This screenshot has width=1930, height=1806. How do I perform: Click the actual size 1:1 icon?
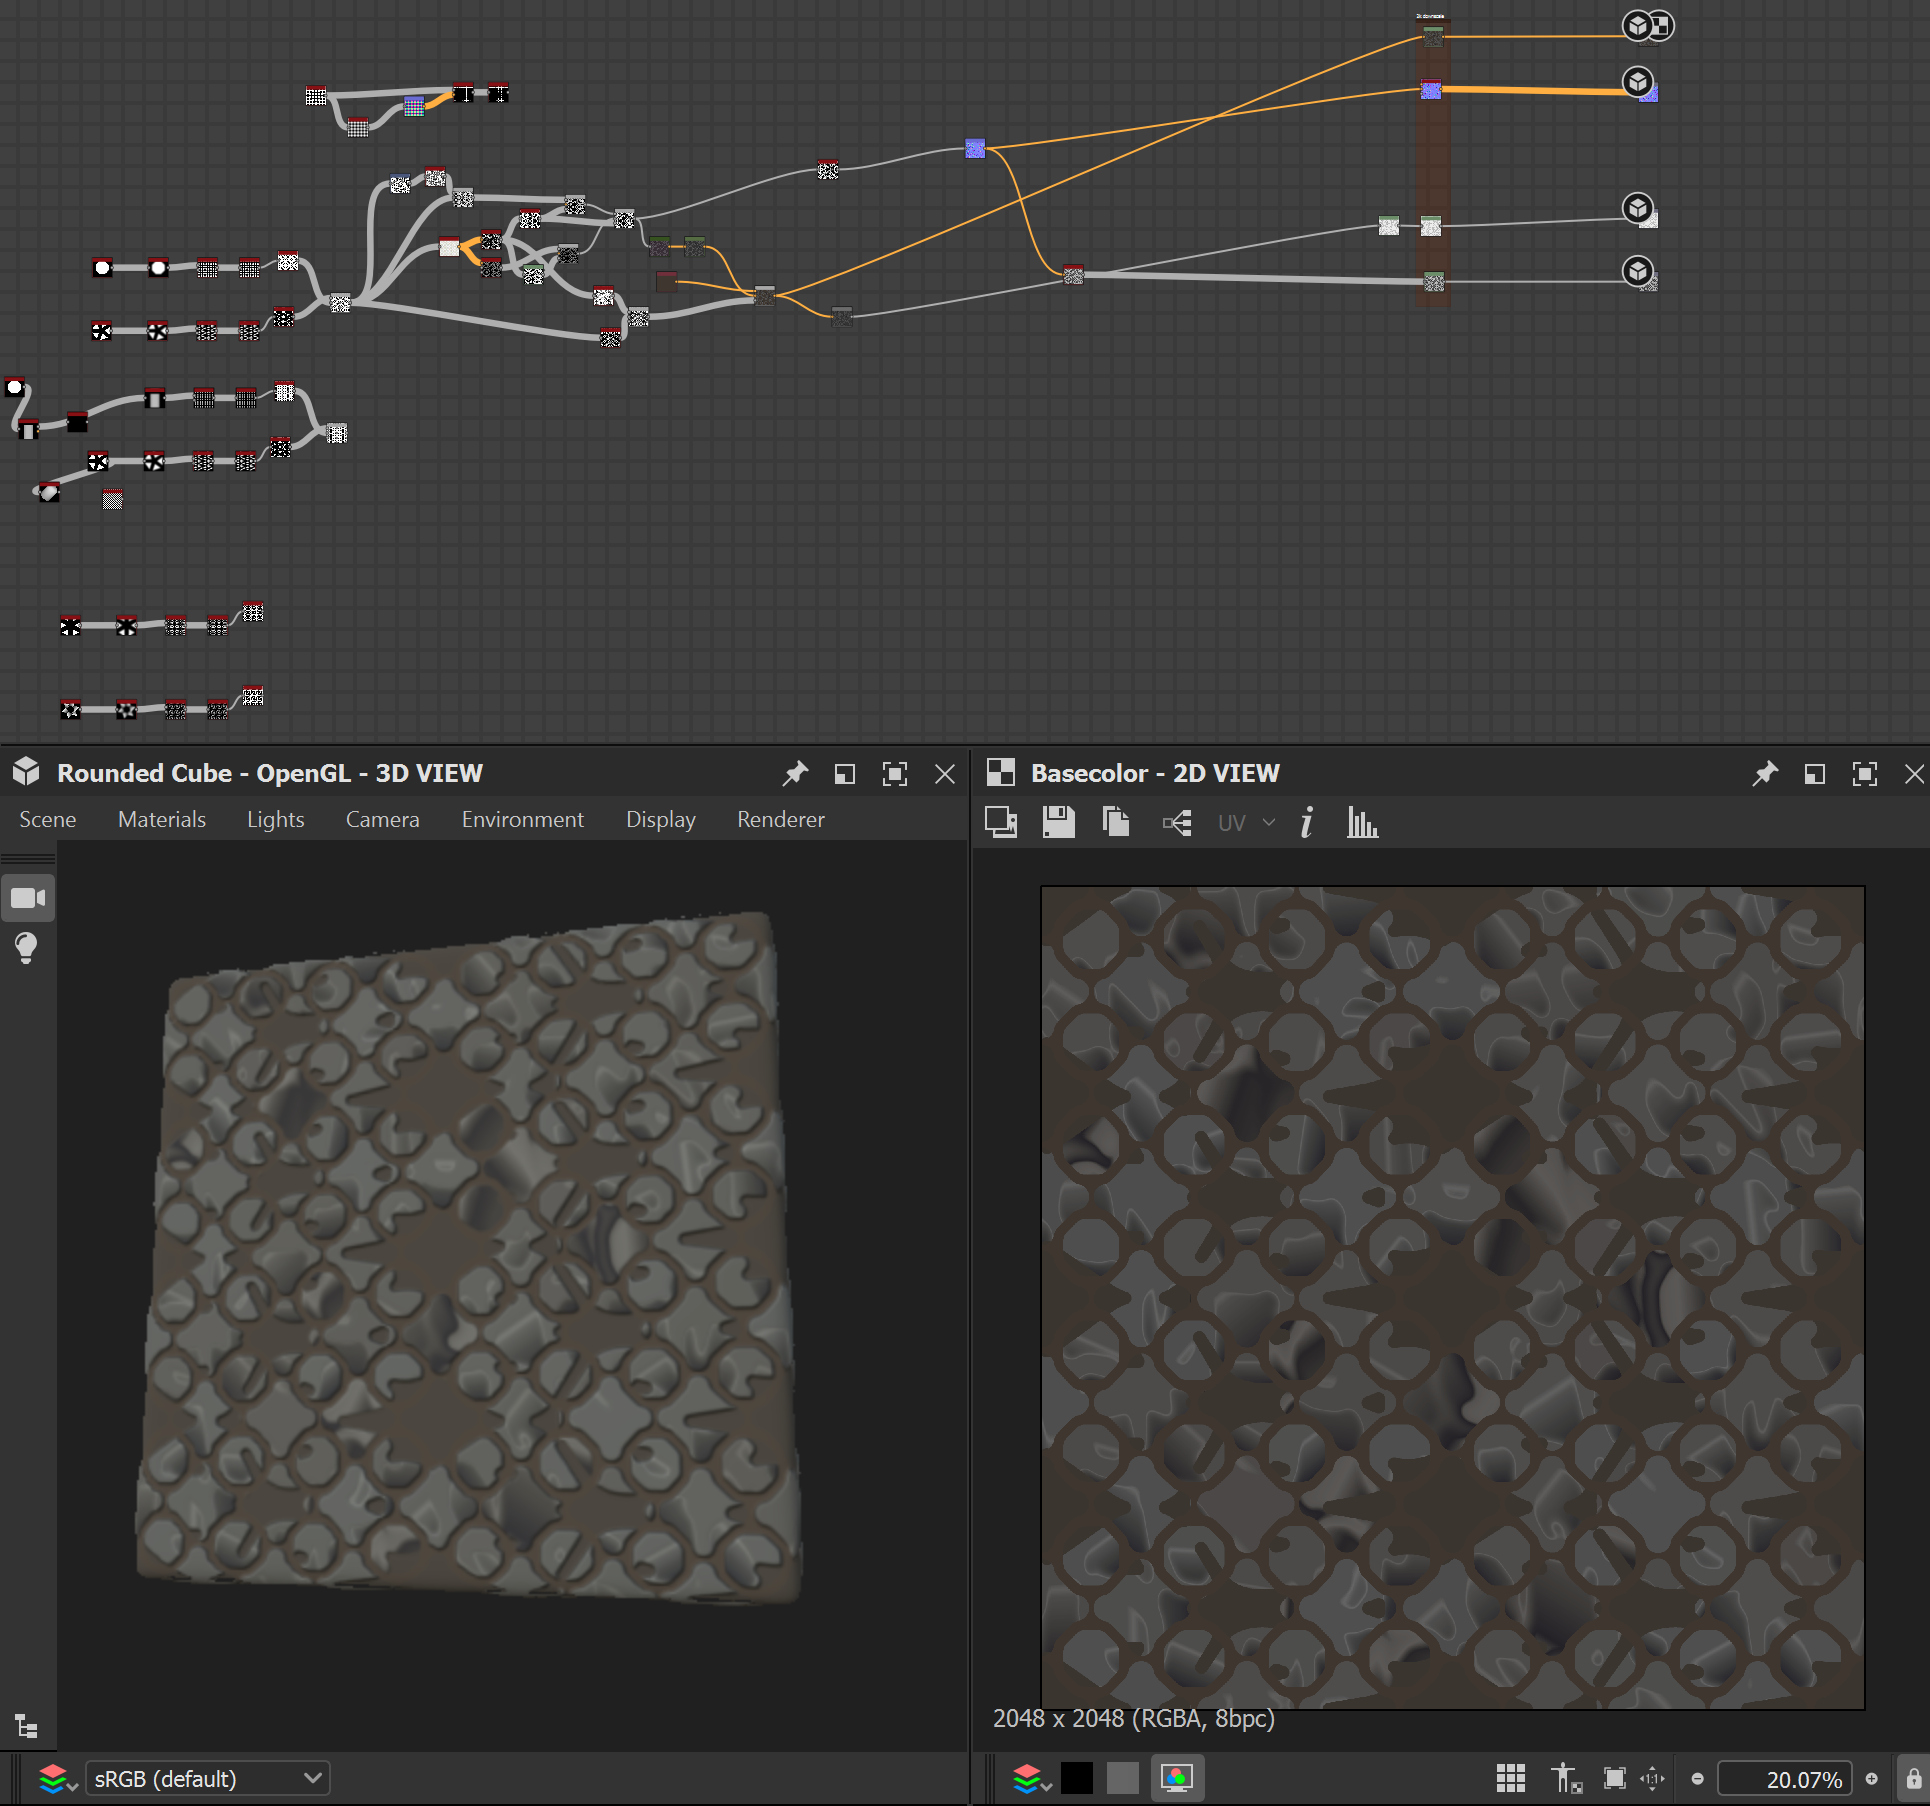[1653, 1778]
